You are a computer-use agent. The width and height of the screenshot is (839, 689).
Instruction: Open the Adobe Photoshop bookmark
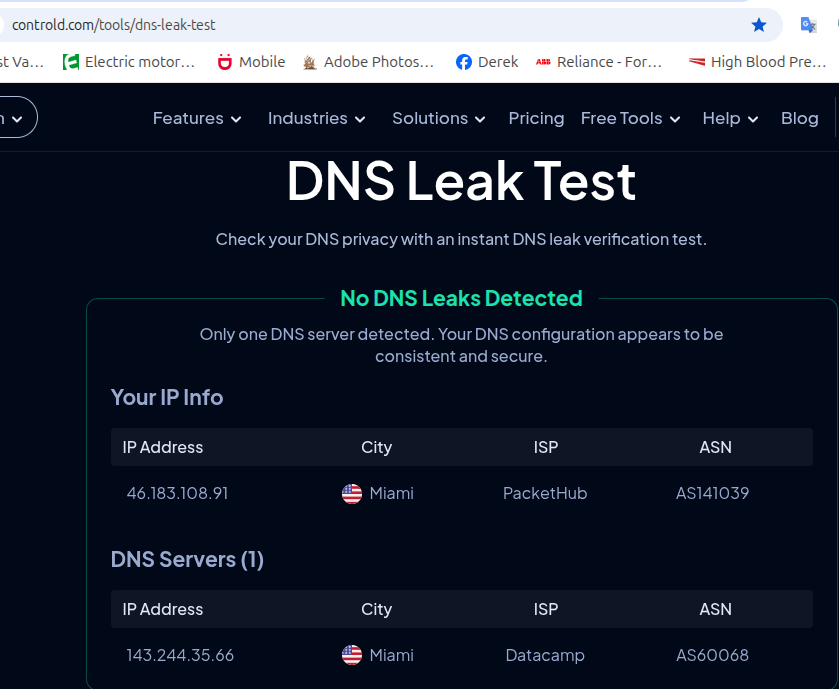click(368, 62)
